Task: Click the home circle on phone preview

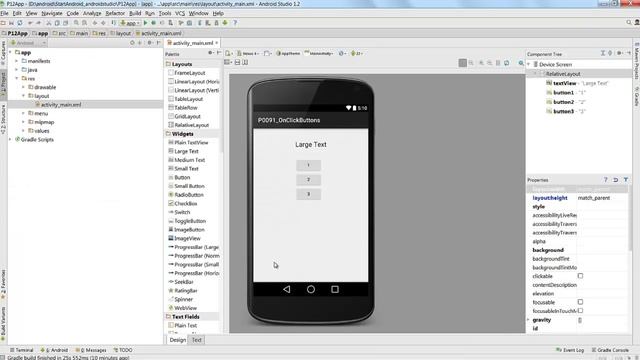Action: (x=311, y=289)
